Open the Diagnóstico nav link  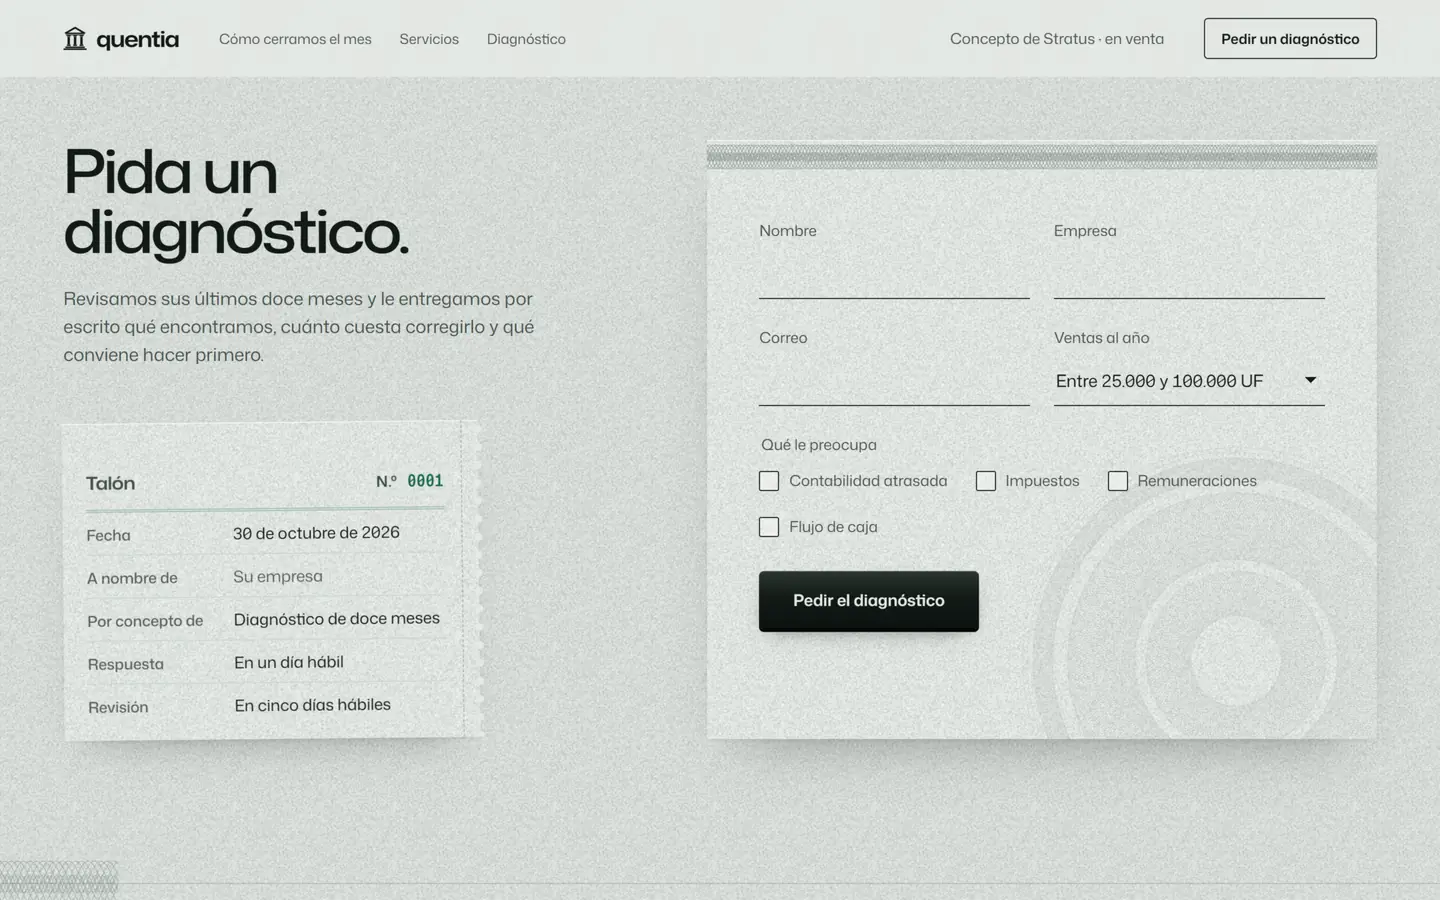coord(526,39)
